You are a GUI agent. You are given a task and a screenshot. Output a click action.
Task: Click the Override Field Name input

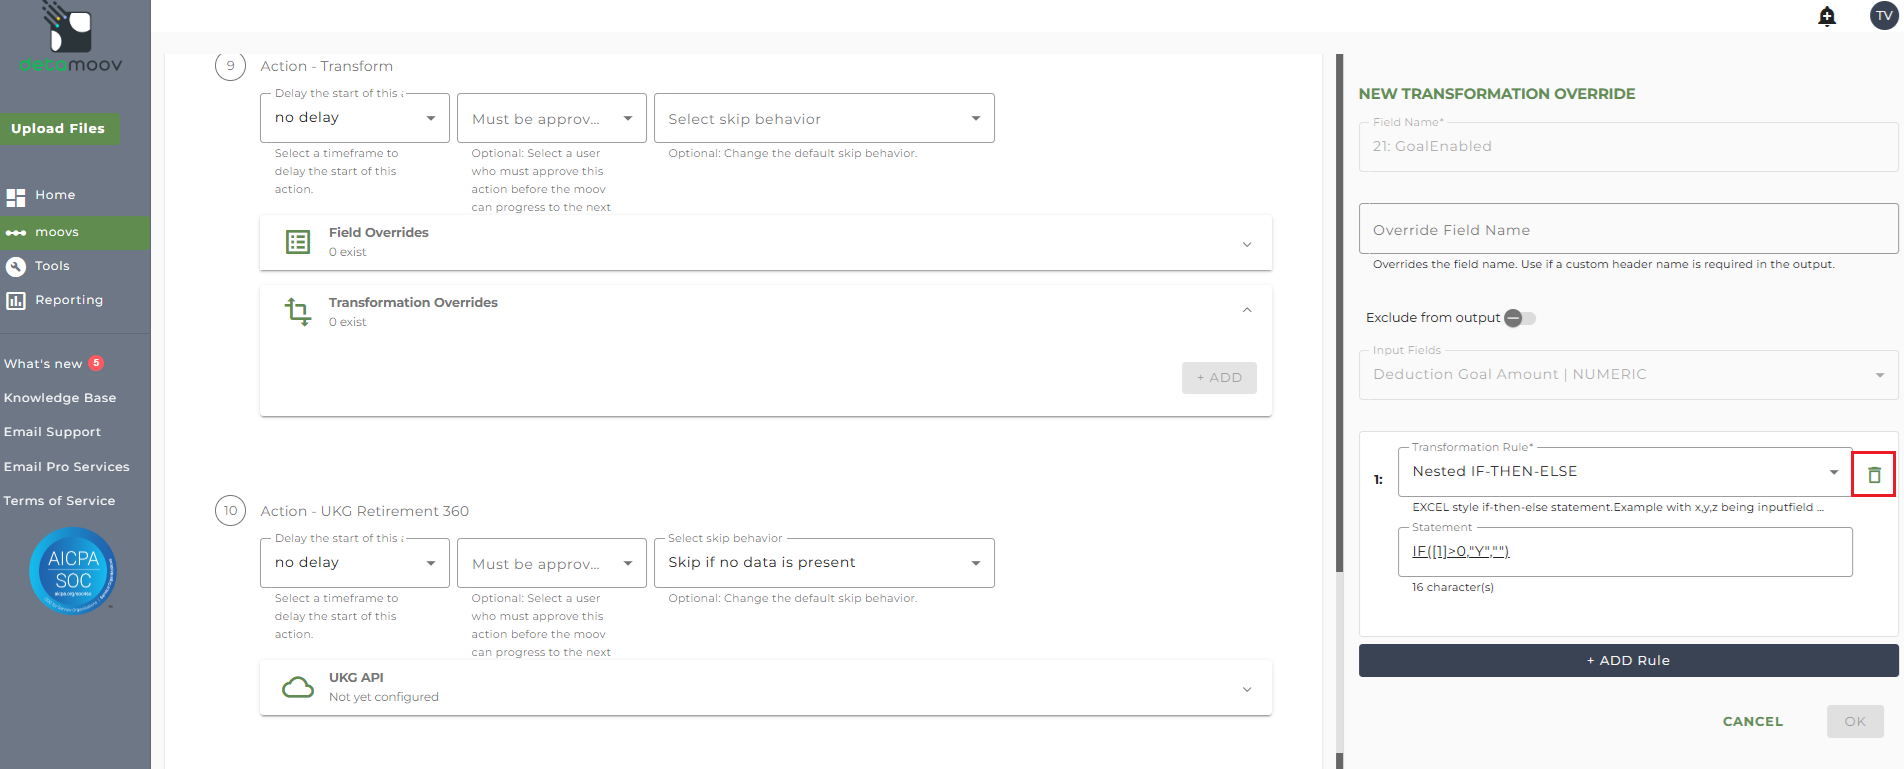[1627, 230]
